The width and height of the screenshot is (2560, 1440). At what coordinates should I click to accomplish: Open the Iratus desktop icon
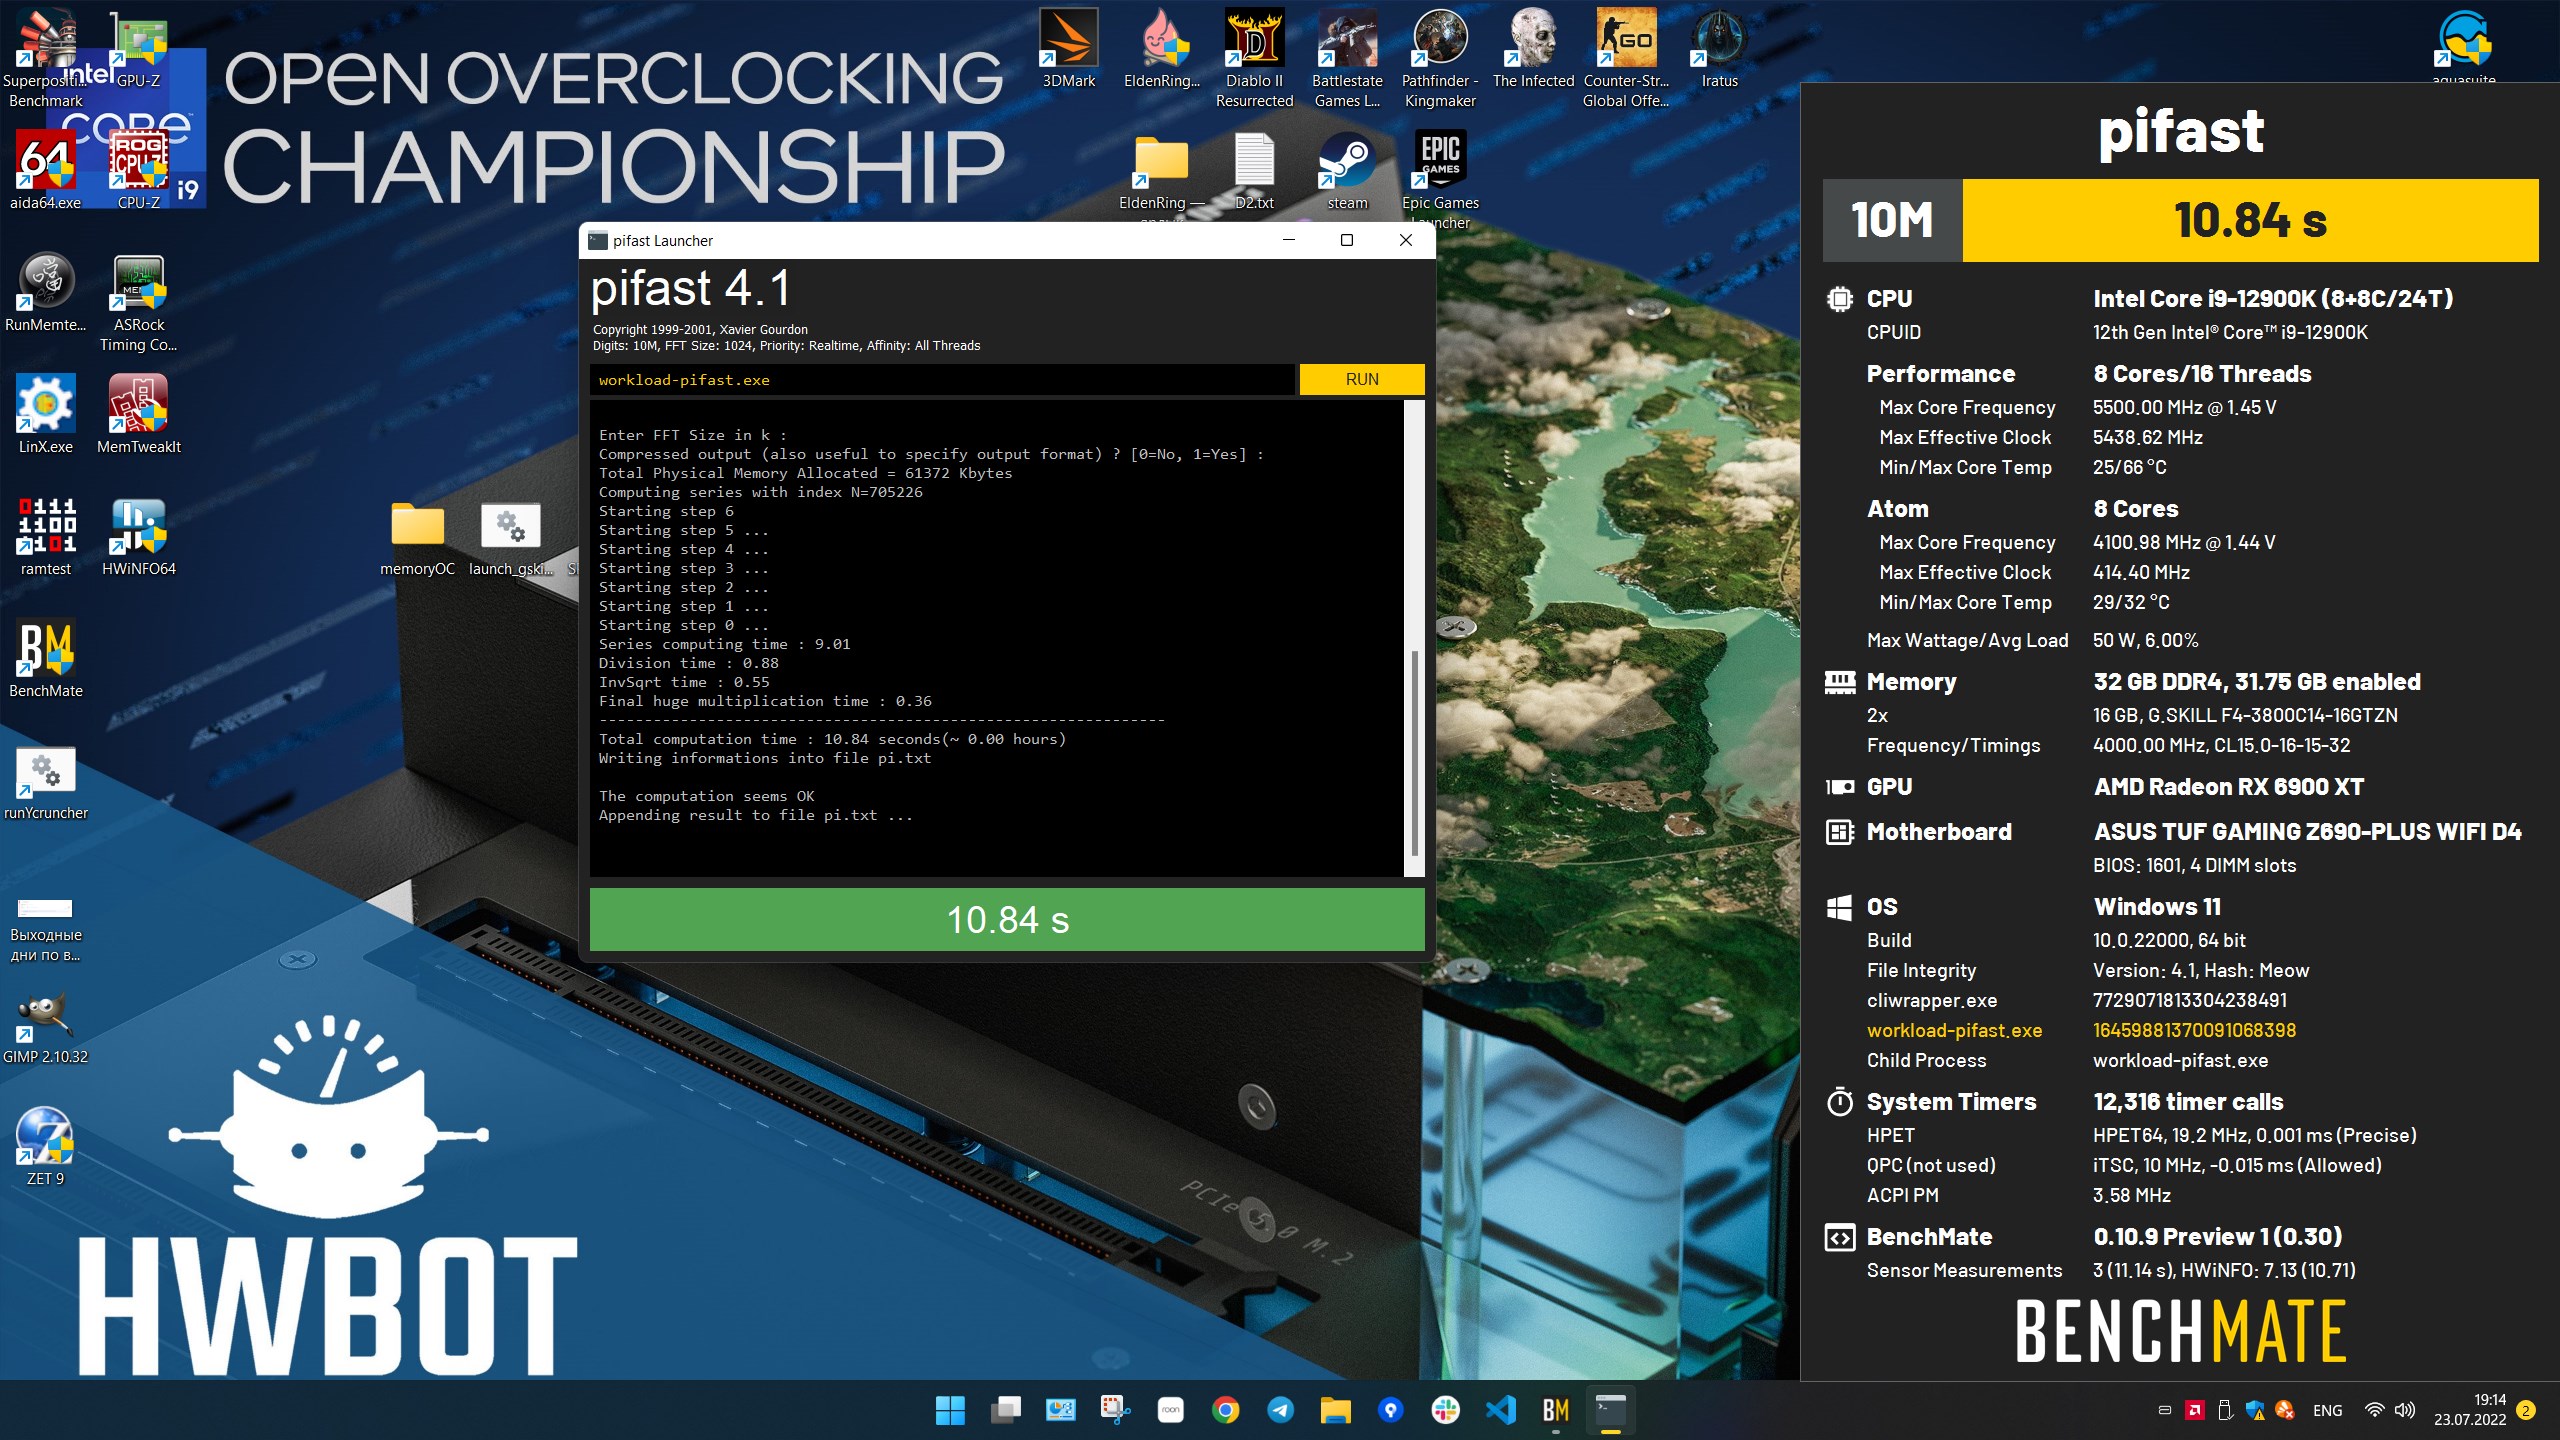[x=1719, y=48]
